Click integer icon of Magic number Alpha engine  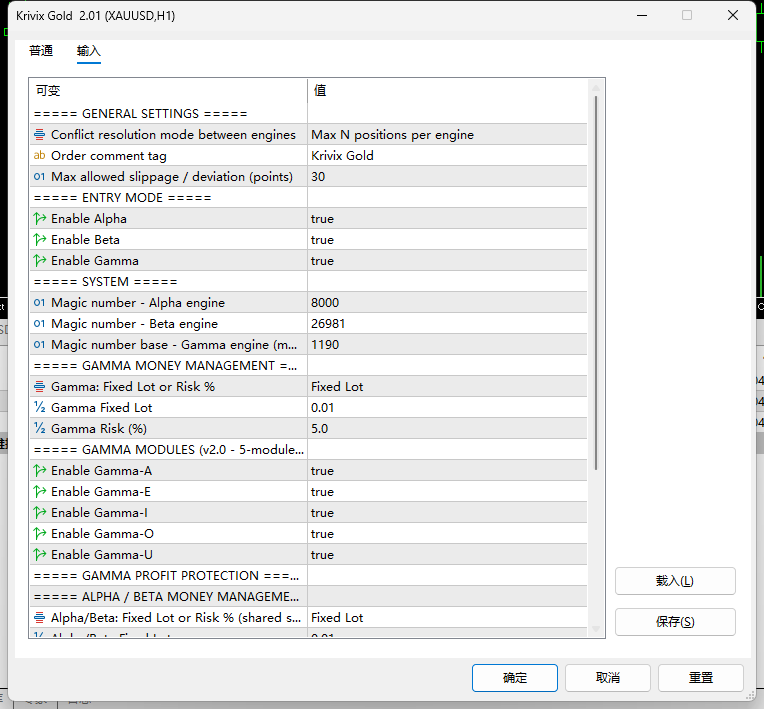[x=39, y=303]
